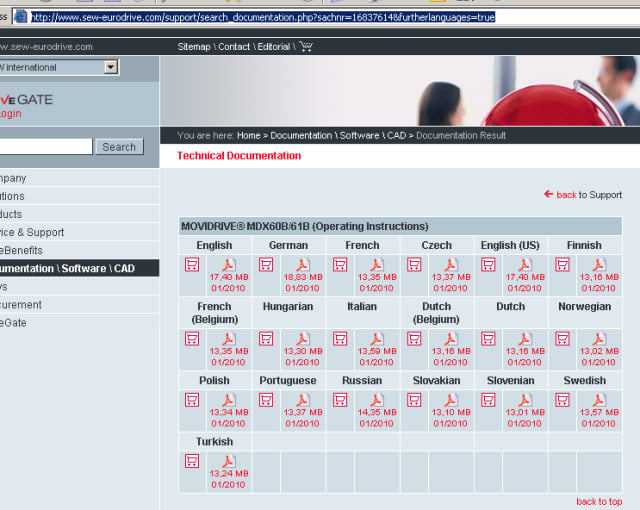Add Swedish document to cart

pyautogui.click(x=562, y=400)
